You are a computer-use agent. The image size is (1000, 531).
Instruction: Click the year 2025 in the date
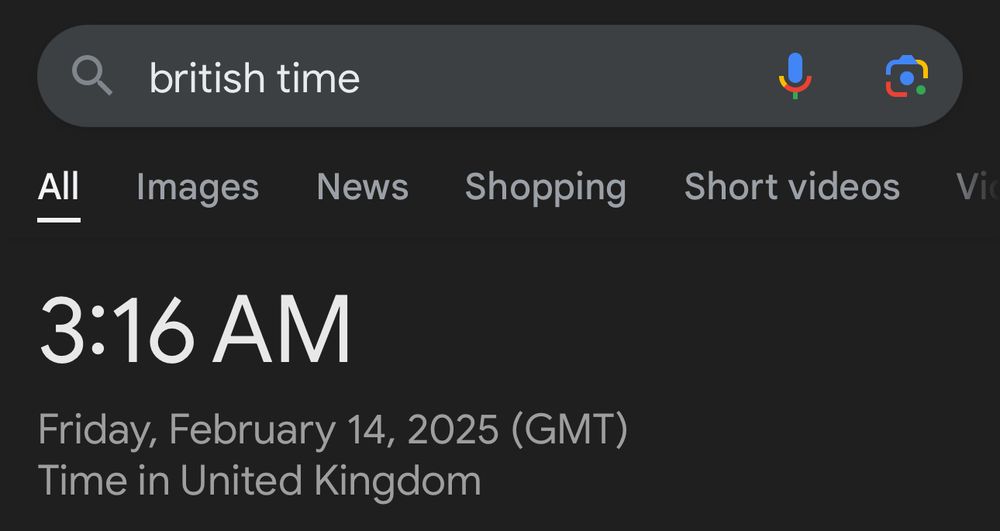coord(452,429)
